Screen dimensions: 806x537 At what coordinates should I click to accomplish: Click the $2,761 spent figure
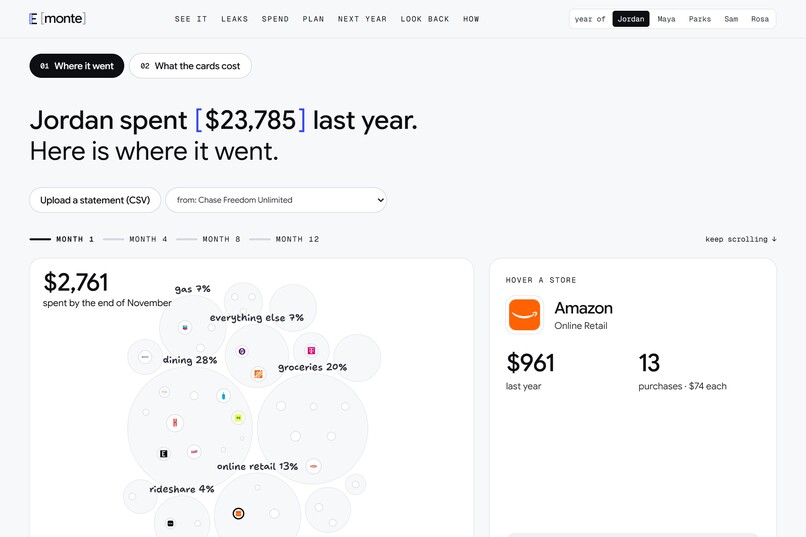(x=76, y=282)
